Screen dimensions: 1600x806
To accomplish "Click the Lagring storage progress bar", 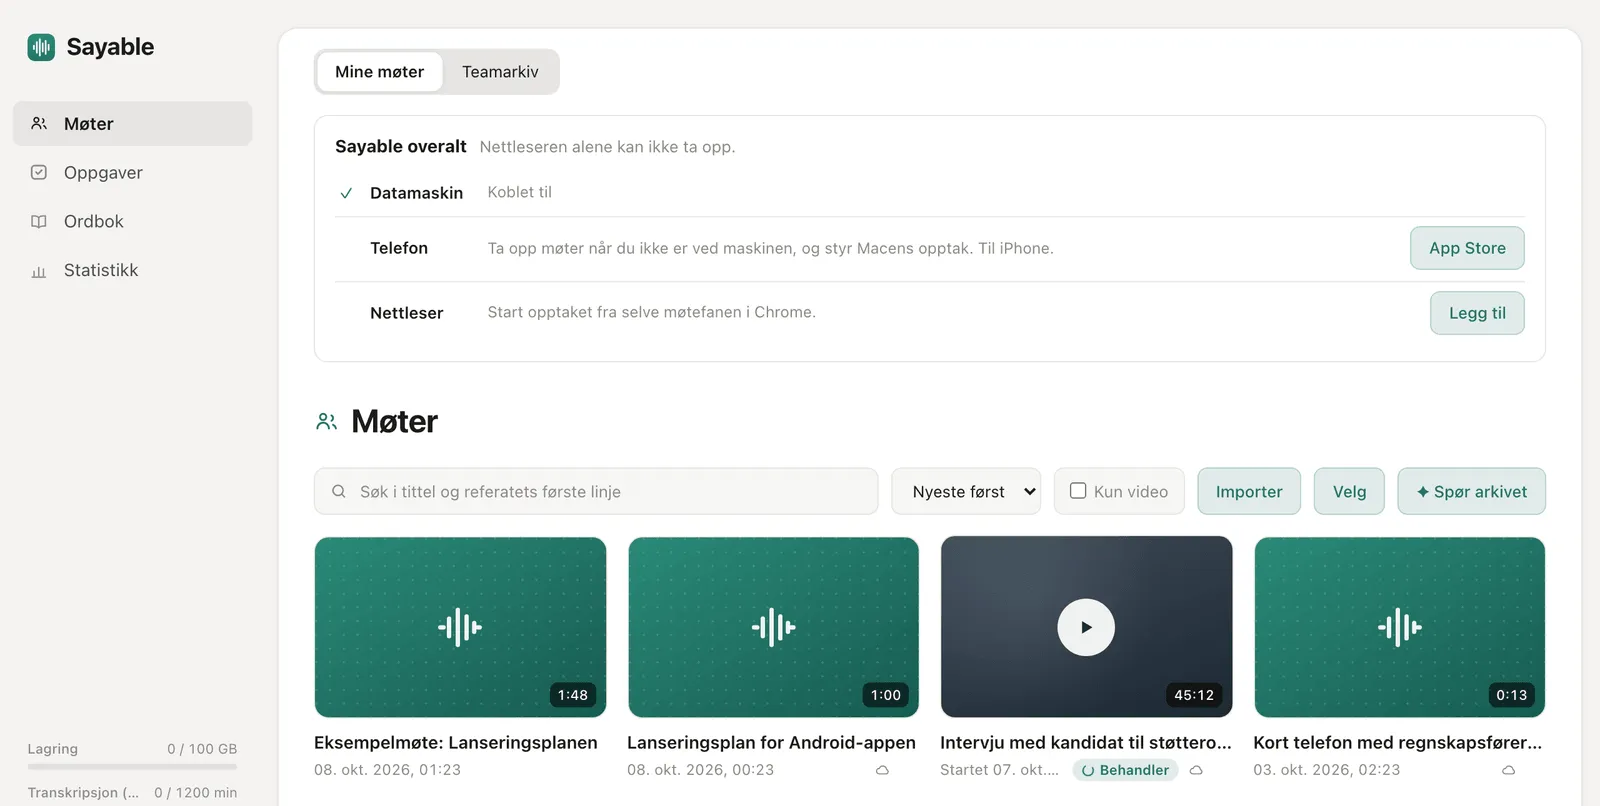I will click(132, 767).
